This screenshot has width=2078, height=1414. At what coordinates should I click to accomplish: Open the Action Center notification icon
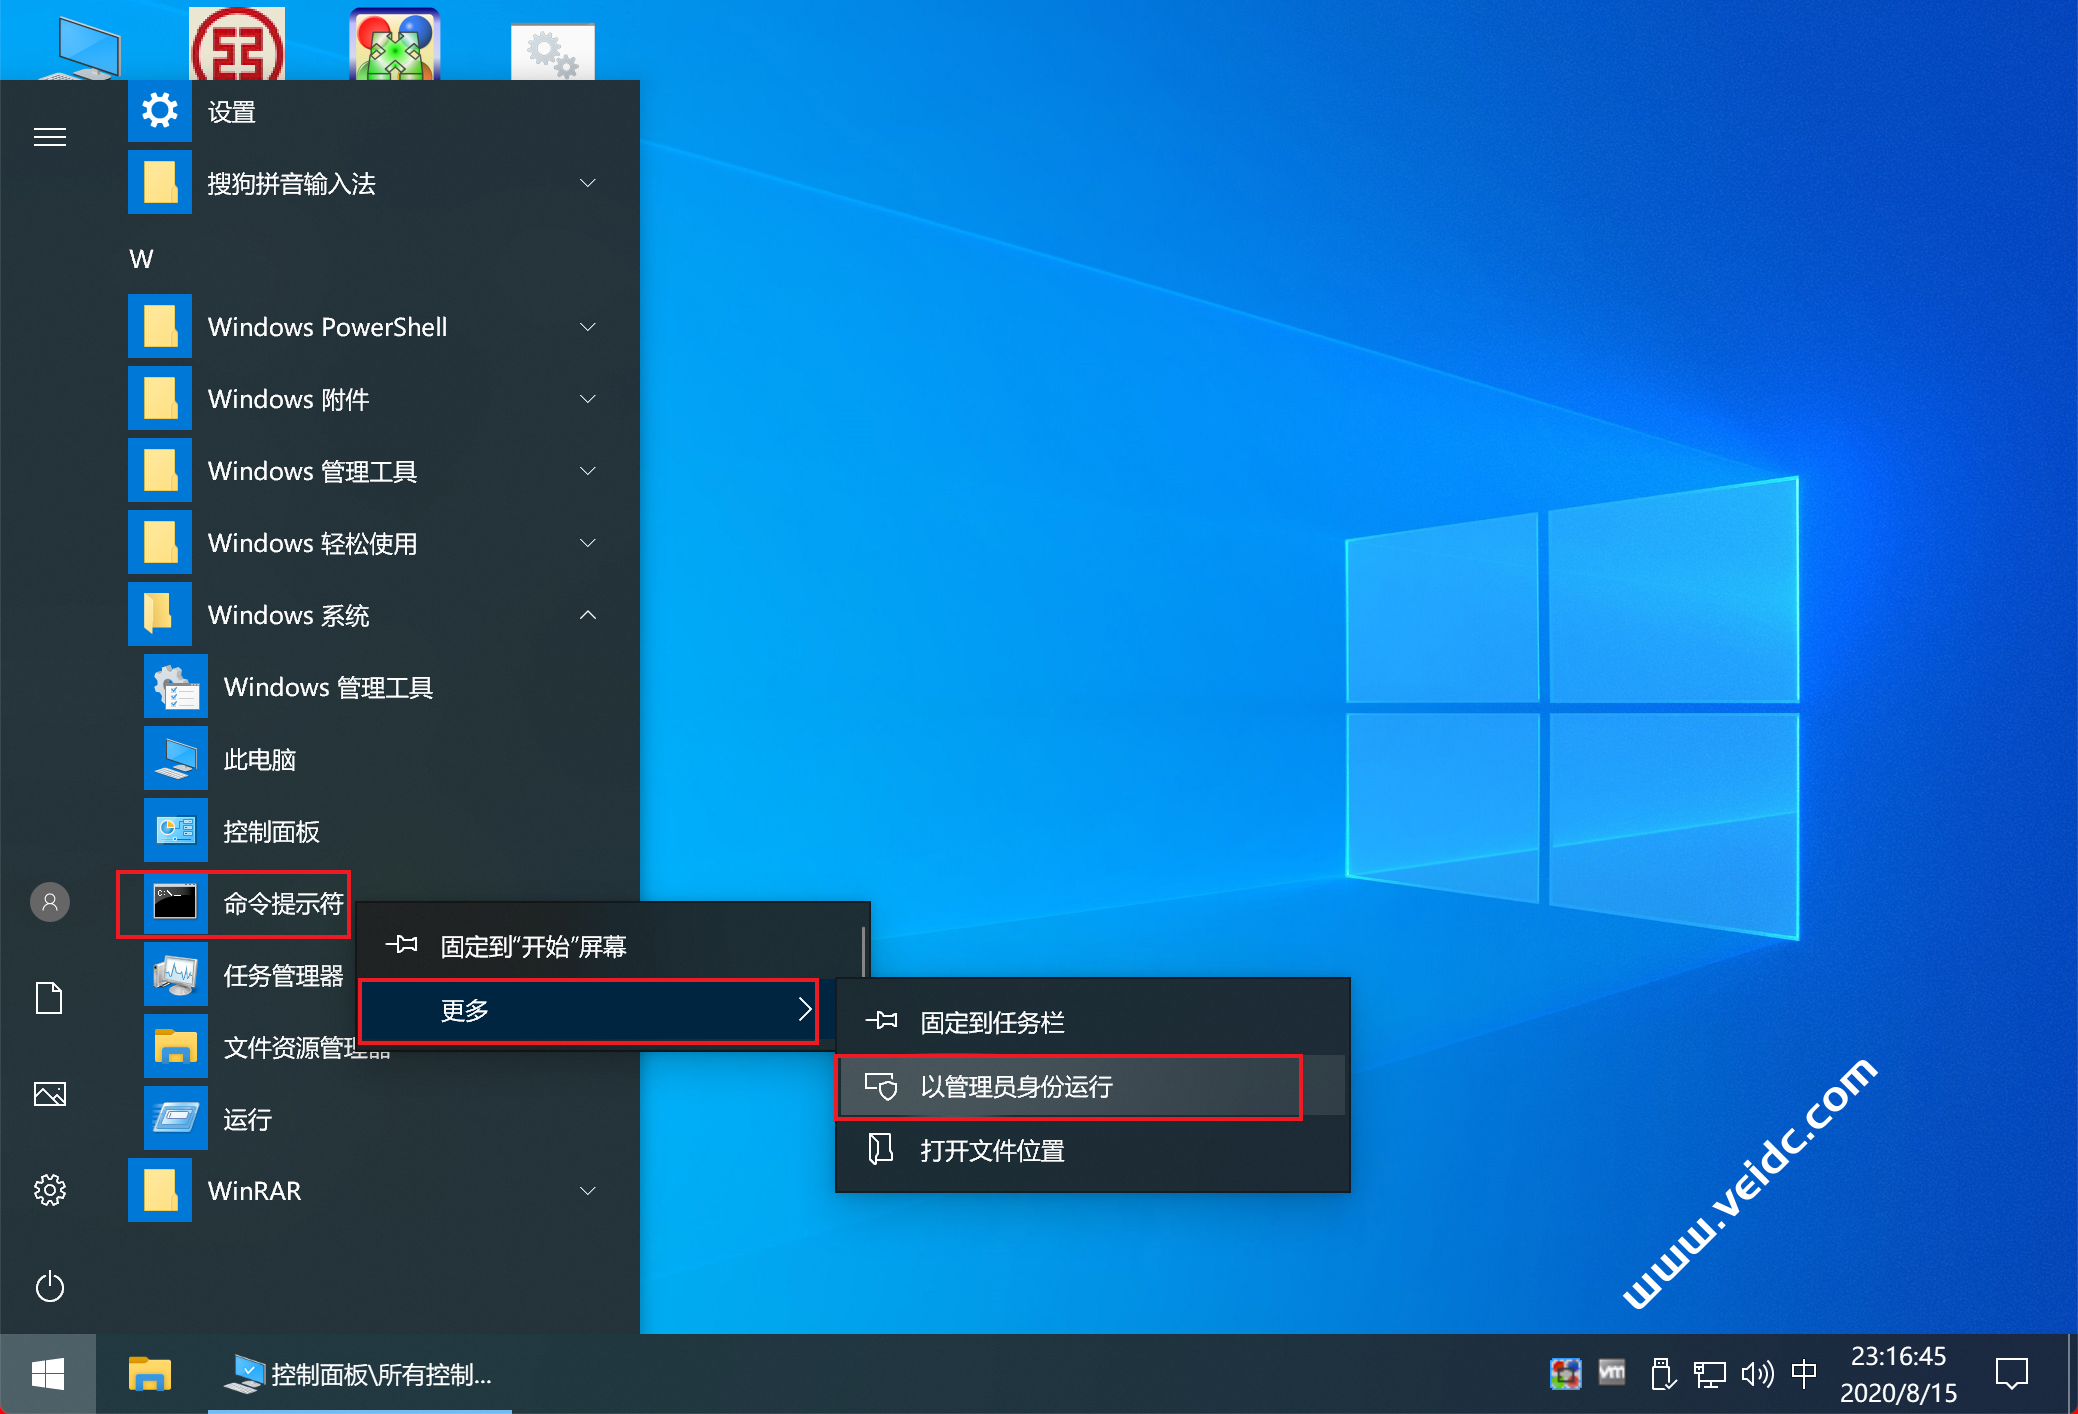coord(2011,1374)
